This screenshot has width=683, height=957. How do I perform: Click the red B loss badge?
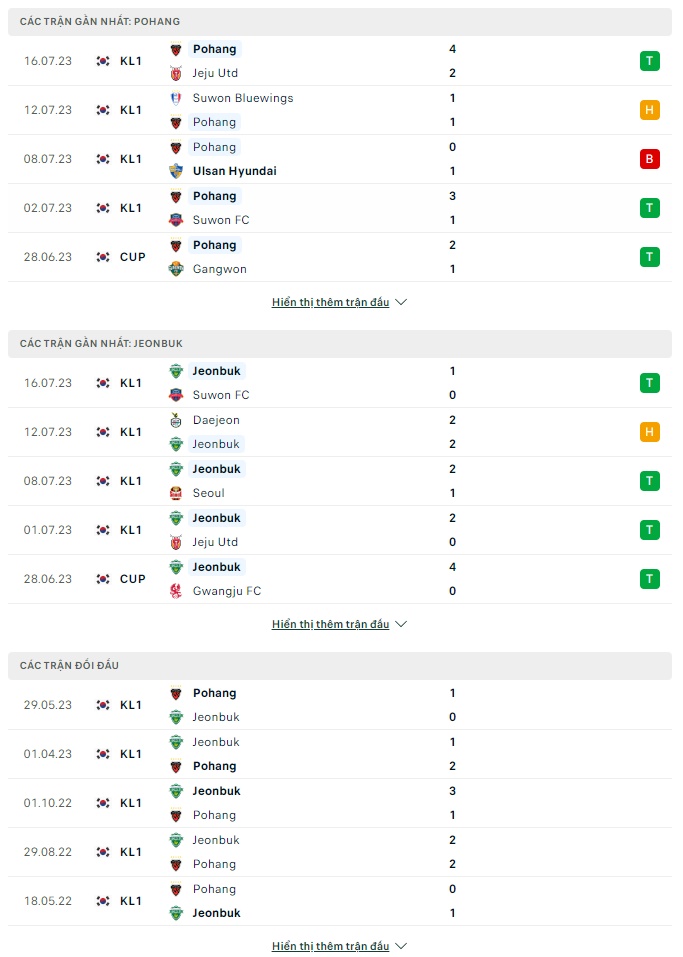650,159
